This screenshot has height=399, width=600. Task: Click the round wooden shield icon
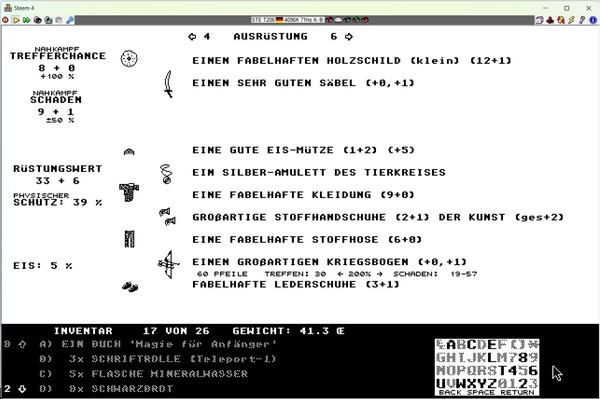click(129, 59)
